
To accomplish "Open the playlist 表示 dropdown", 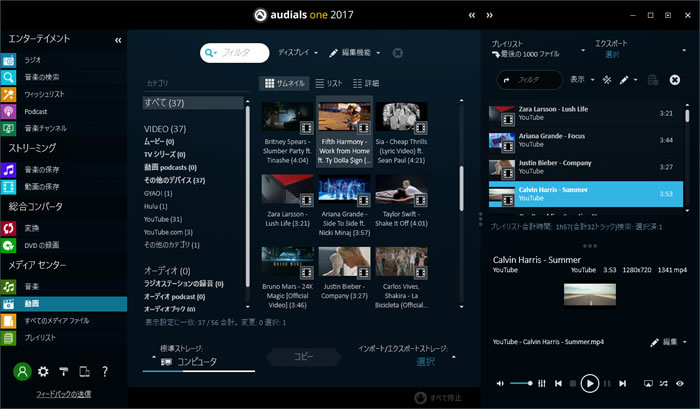I will click(x=582, y=80).
